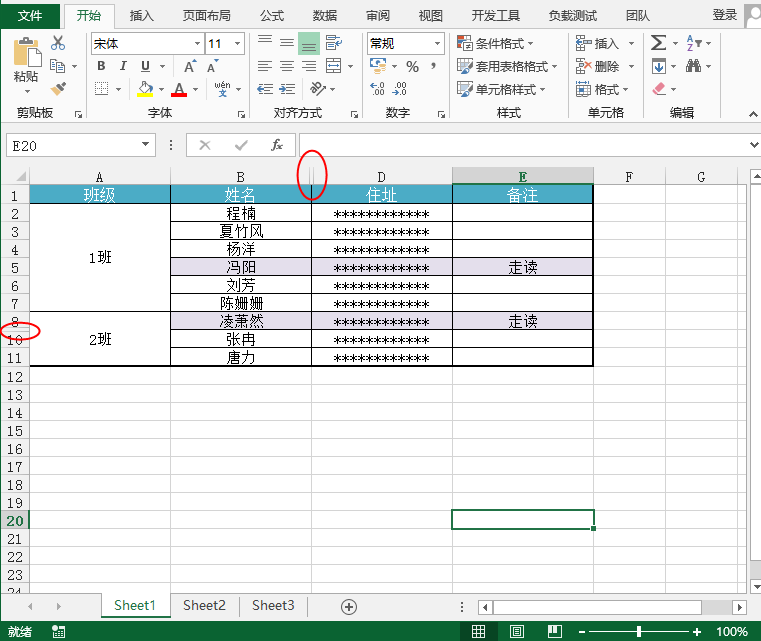
Task: Click inside the formula bar
Action: pyautogui.click(x=524, y=145)
